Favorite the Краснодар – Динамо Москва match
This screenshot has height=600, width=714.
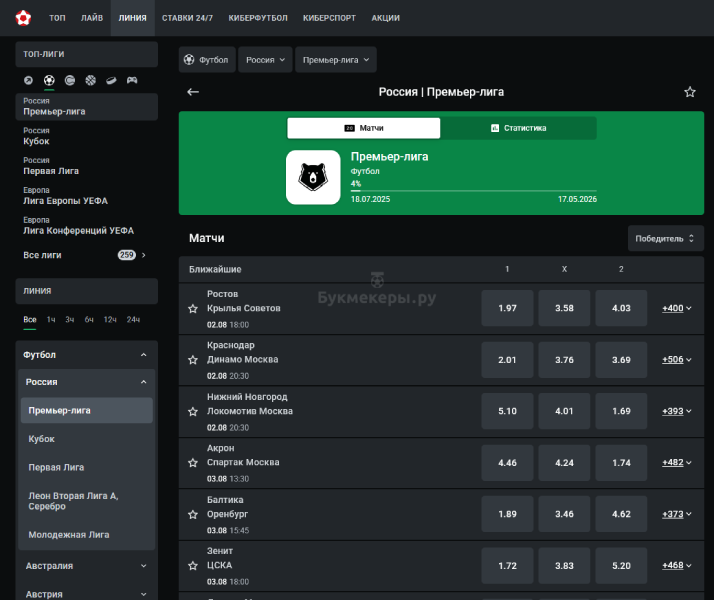click(x=193, y=360)
